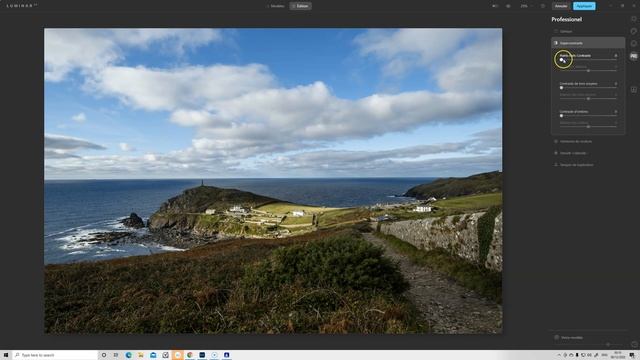Open File Explorer from taskbar
Screen dimensions: 640x360
click(141, 355)
